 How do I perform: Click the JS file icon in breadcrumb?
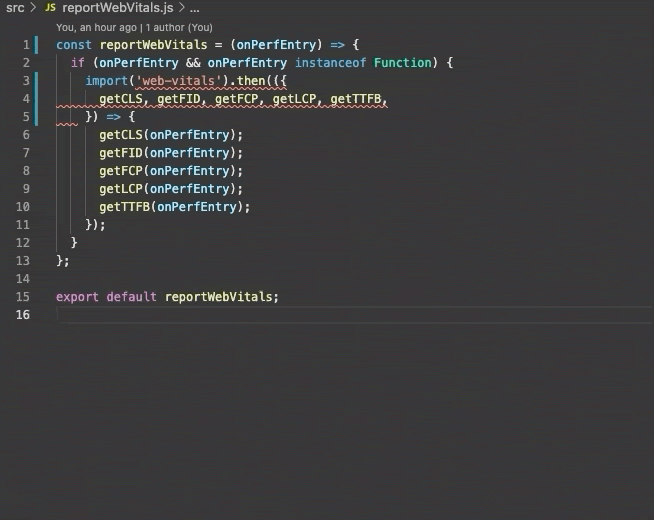[x=50, y=8]
